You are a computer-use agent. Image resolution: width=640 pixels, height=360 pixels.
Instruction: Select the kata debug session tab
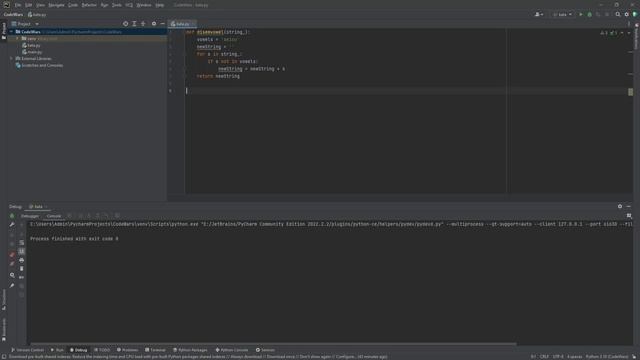(38, 207)
